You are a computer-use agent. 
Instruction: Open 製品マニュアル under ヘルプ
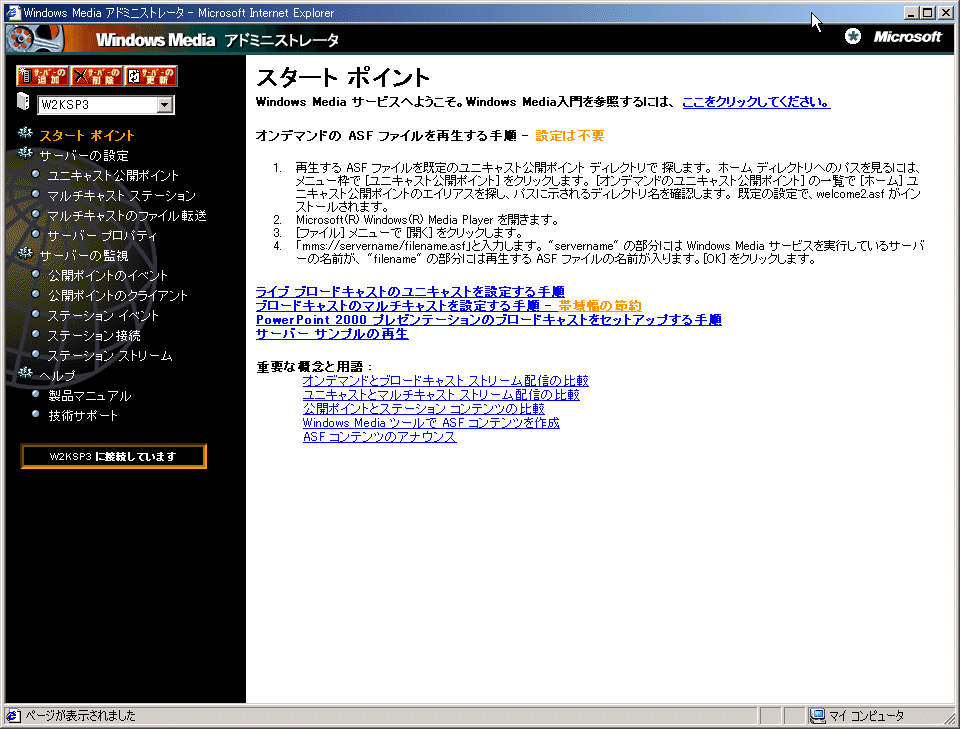click(89, 395)
